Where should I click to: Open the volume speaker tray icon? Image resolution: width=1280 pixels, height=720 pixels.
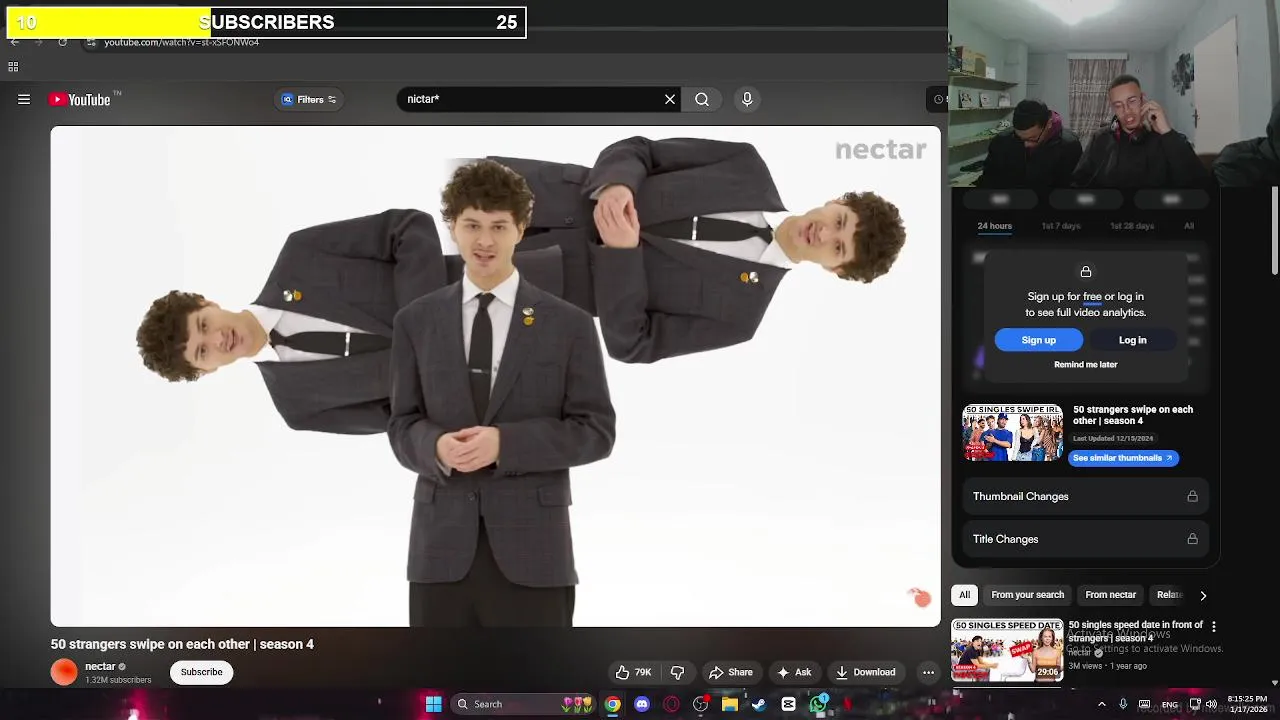(1212, 704)
